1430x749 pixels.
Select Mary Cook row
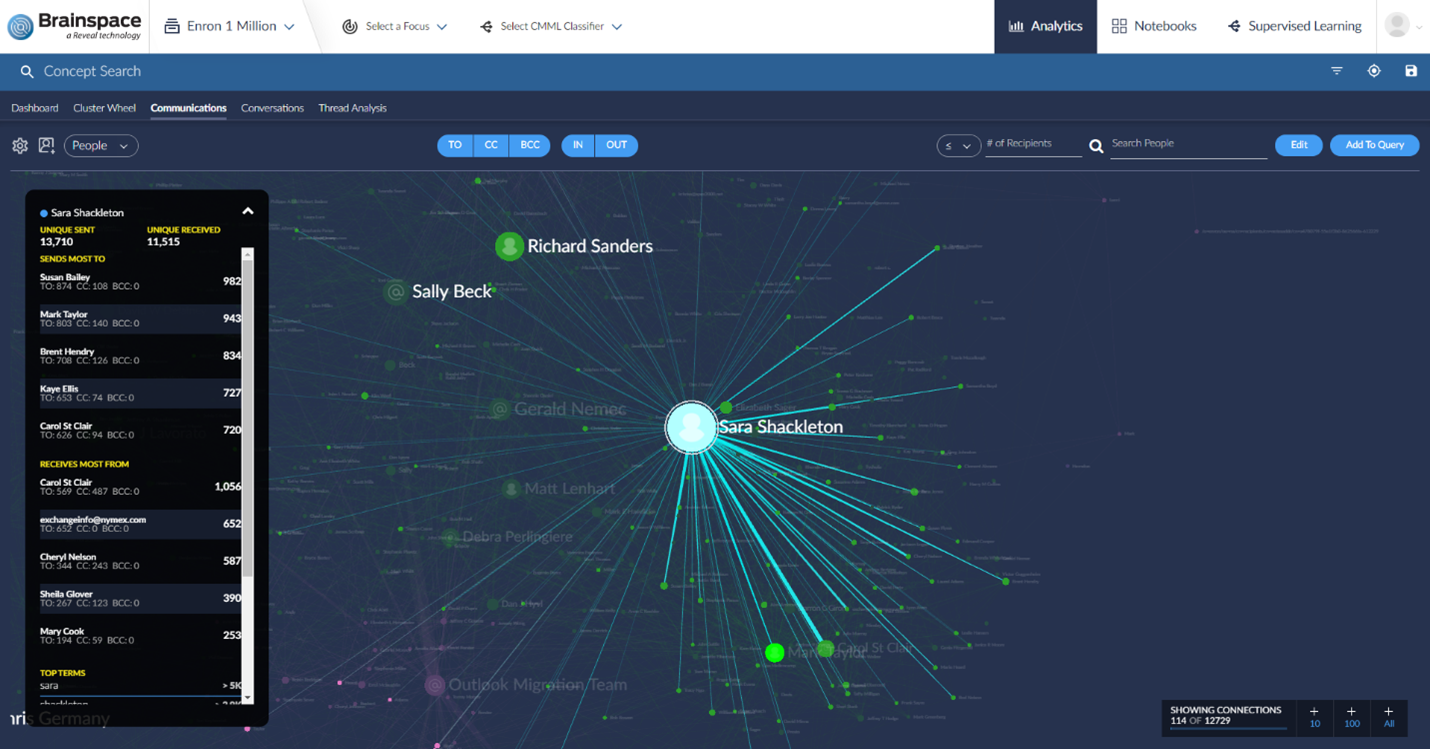coord(140,636)
